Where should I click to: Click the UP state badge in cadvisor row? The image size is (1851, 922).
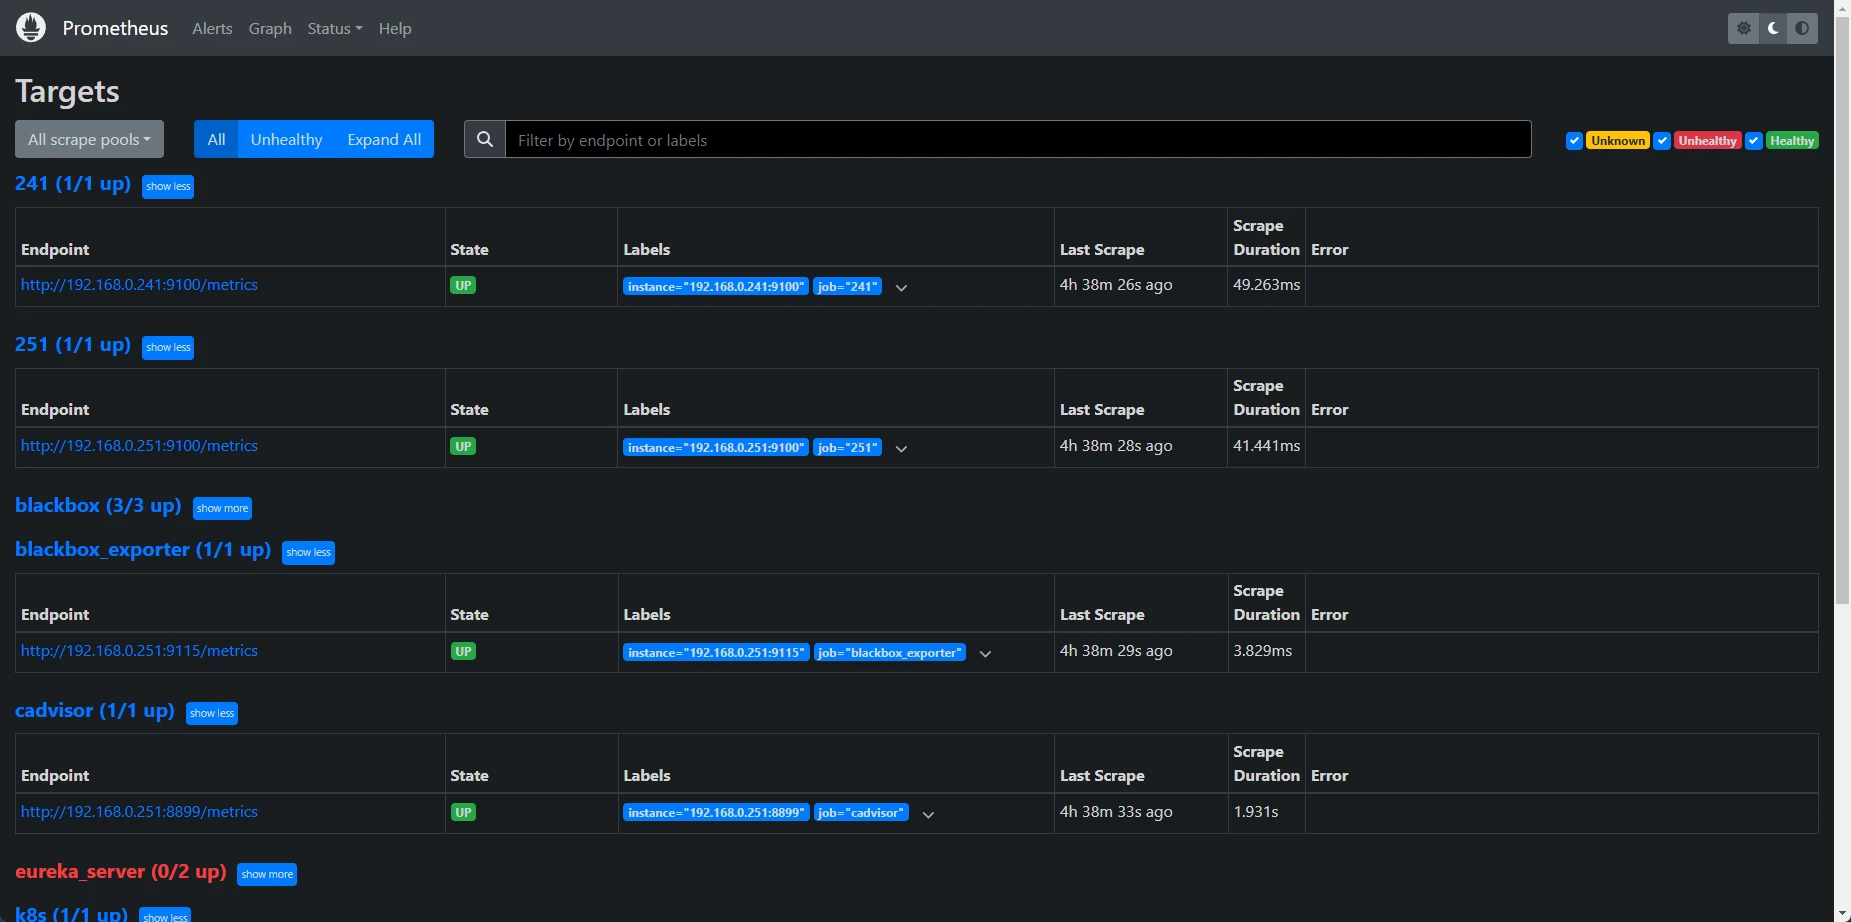coord(463,812)
